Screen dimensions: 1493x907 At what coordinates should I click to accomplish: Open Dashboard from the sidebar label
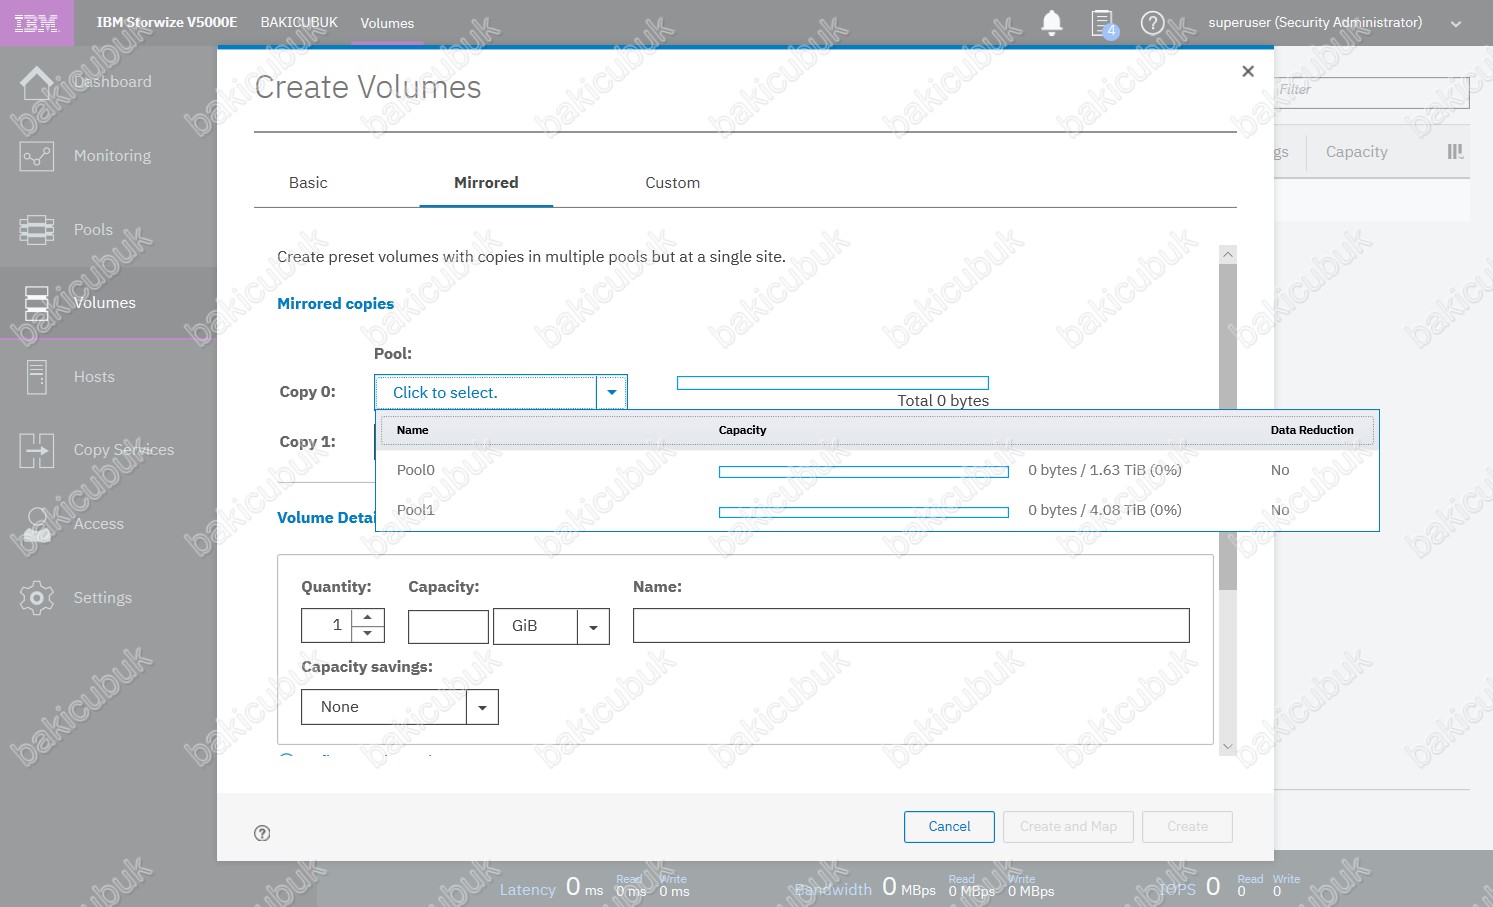112,82
